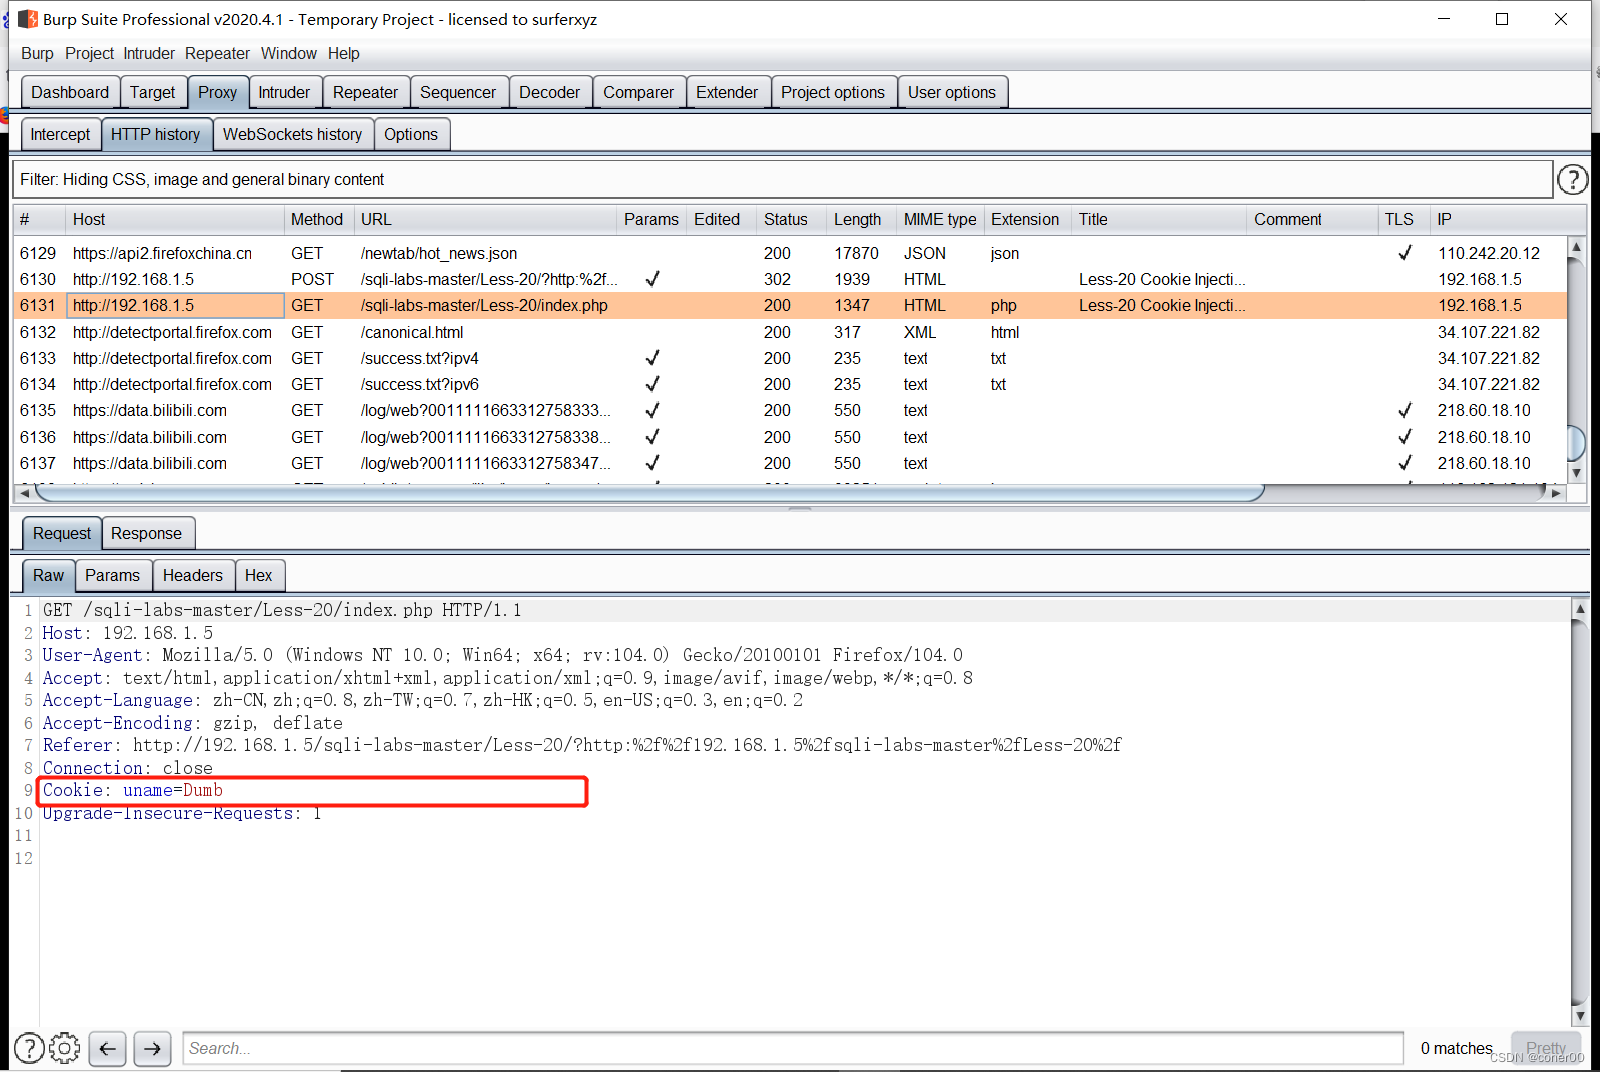This screenshot has width=1600, height=1072.
Task: Open the Burp menu
Action: pos(37,54)
